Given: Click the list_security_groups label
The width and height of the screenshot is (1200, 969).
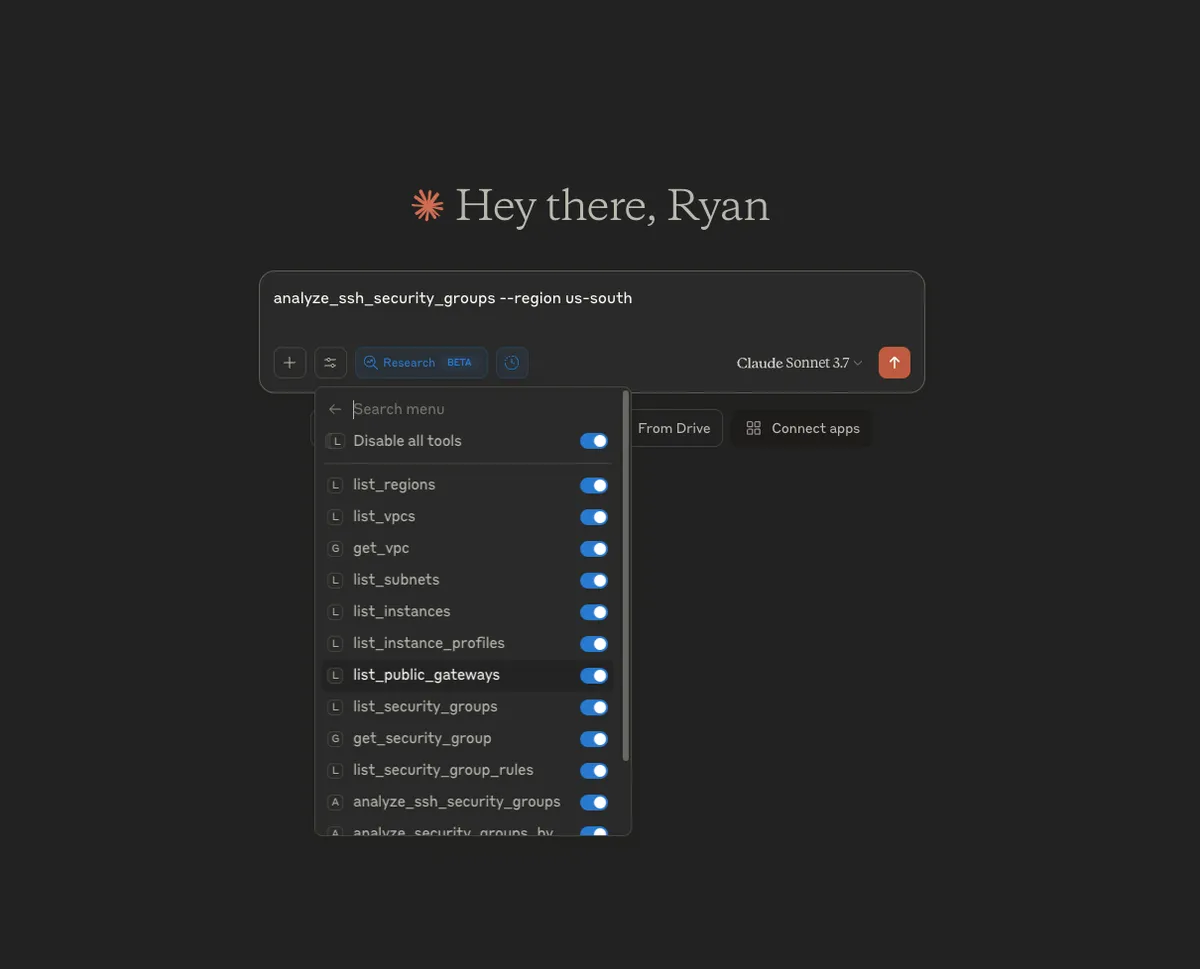Looking at the screenshot, I should (x=425, y=706).
